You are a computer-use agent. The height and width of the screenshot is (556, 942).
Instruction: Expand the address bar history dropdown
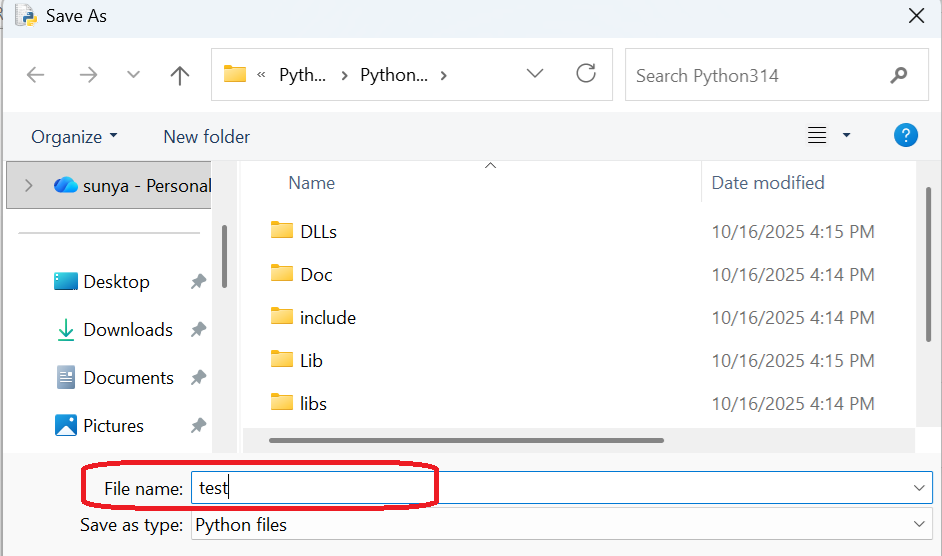[x=535, y=74]
